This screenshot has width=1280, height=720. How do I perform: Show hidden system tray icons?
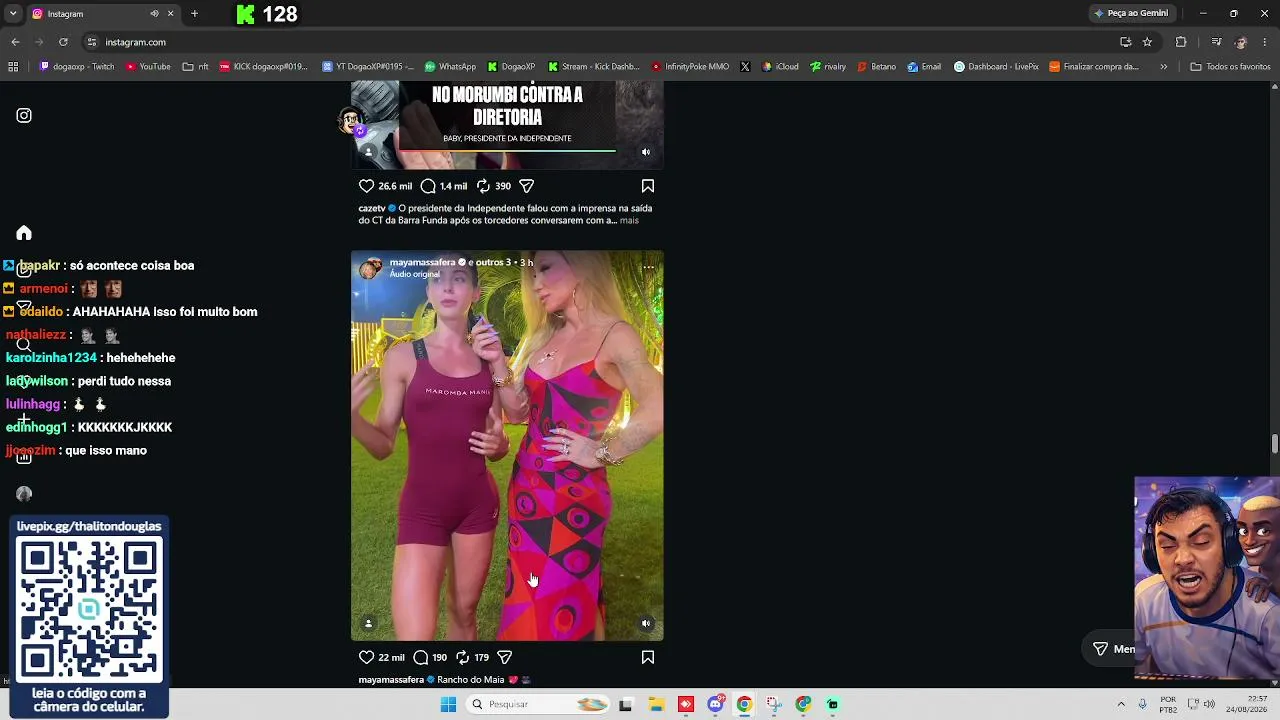pyautogui.click(x=1120, y=704)
